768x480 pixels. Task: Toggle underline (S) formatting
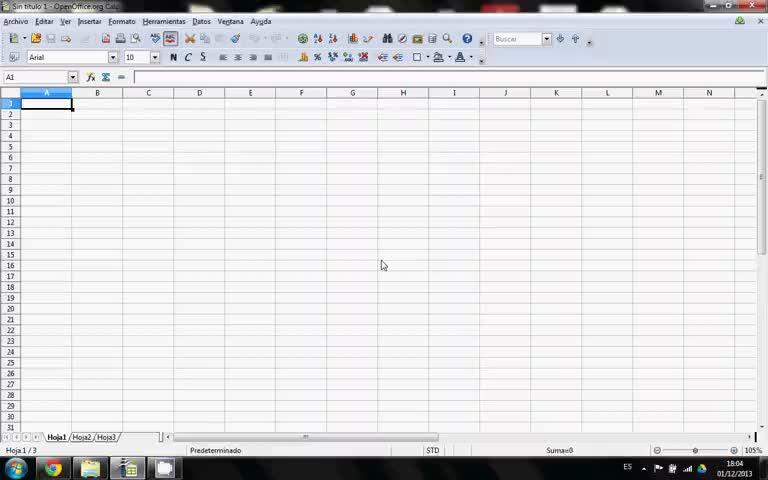click(203, 57)
